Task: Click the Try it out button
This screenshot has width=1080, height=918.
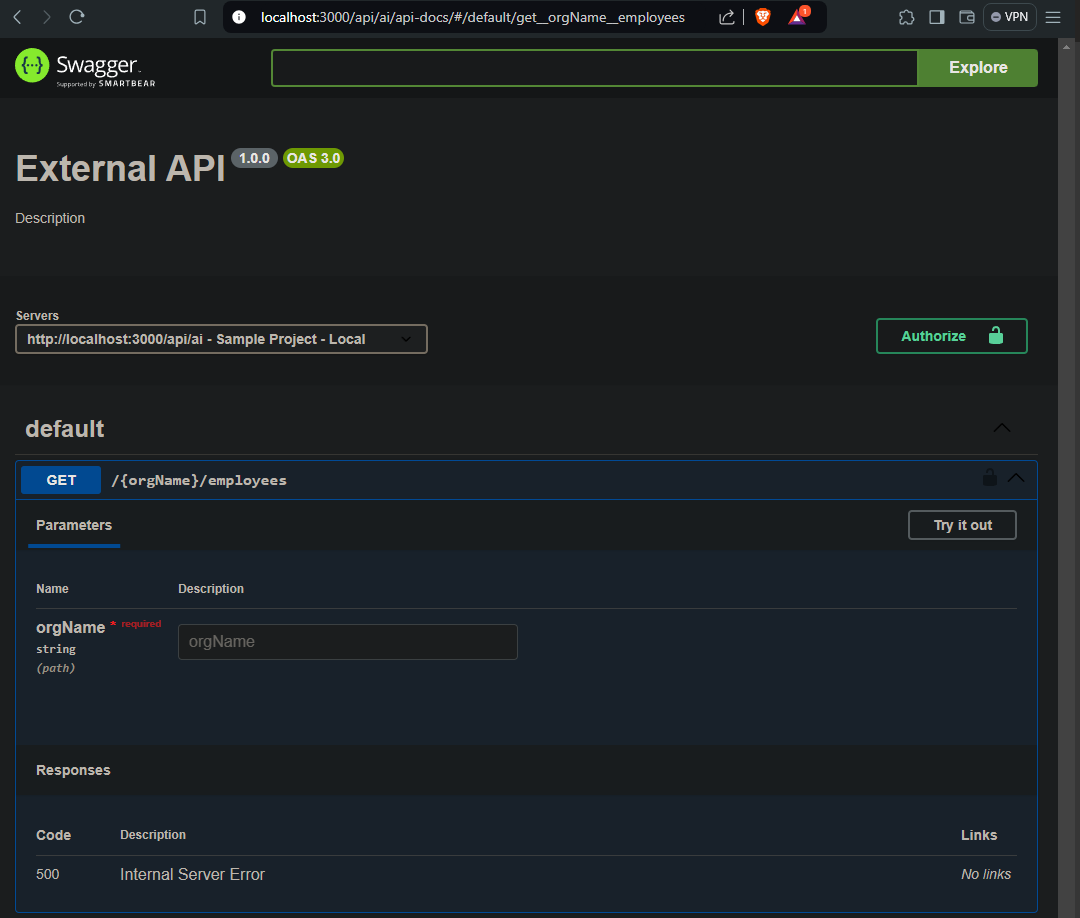Action: [x=962, y=525]
